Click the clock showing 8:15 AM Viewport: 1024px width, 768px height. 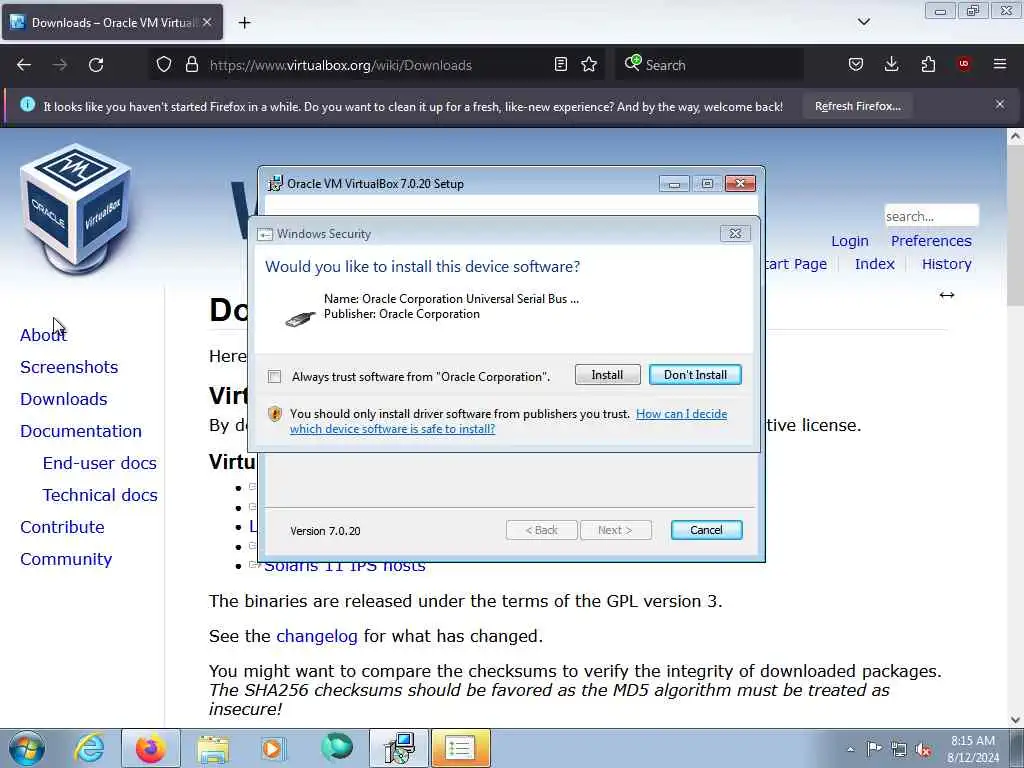(972, 741)
